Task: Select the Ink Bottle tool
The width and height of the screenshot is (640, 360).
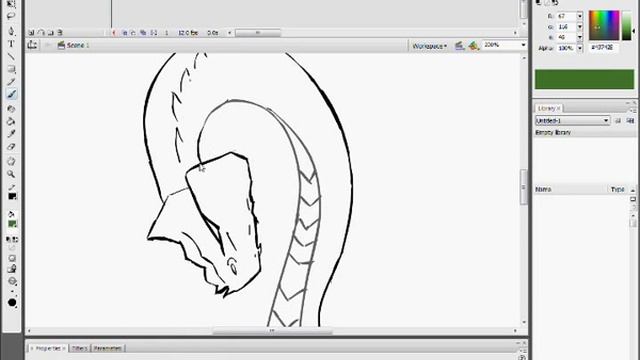Action: coord(11,109)
